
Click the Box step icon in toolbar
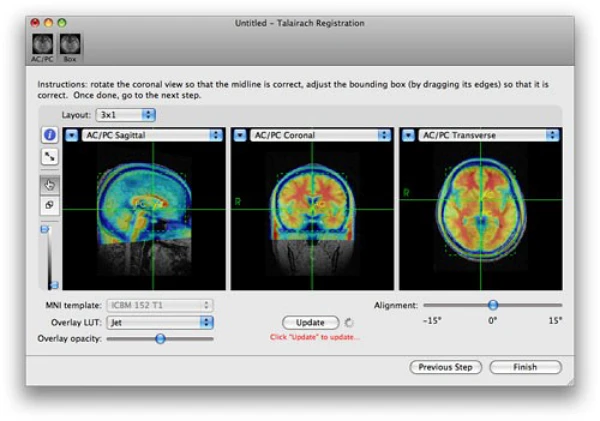pos(71,45)
